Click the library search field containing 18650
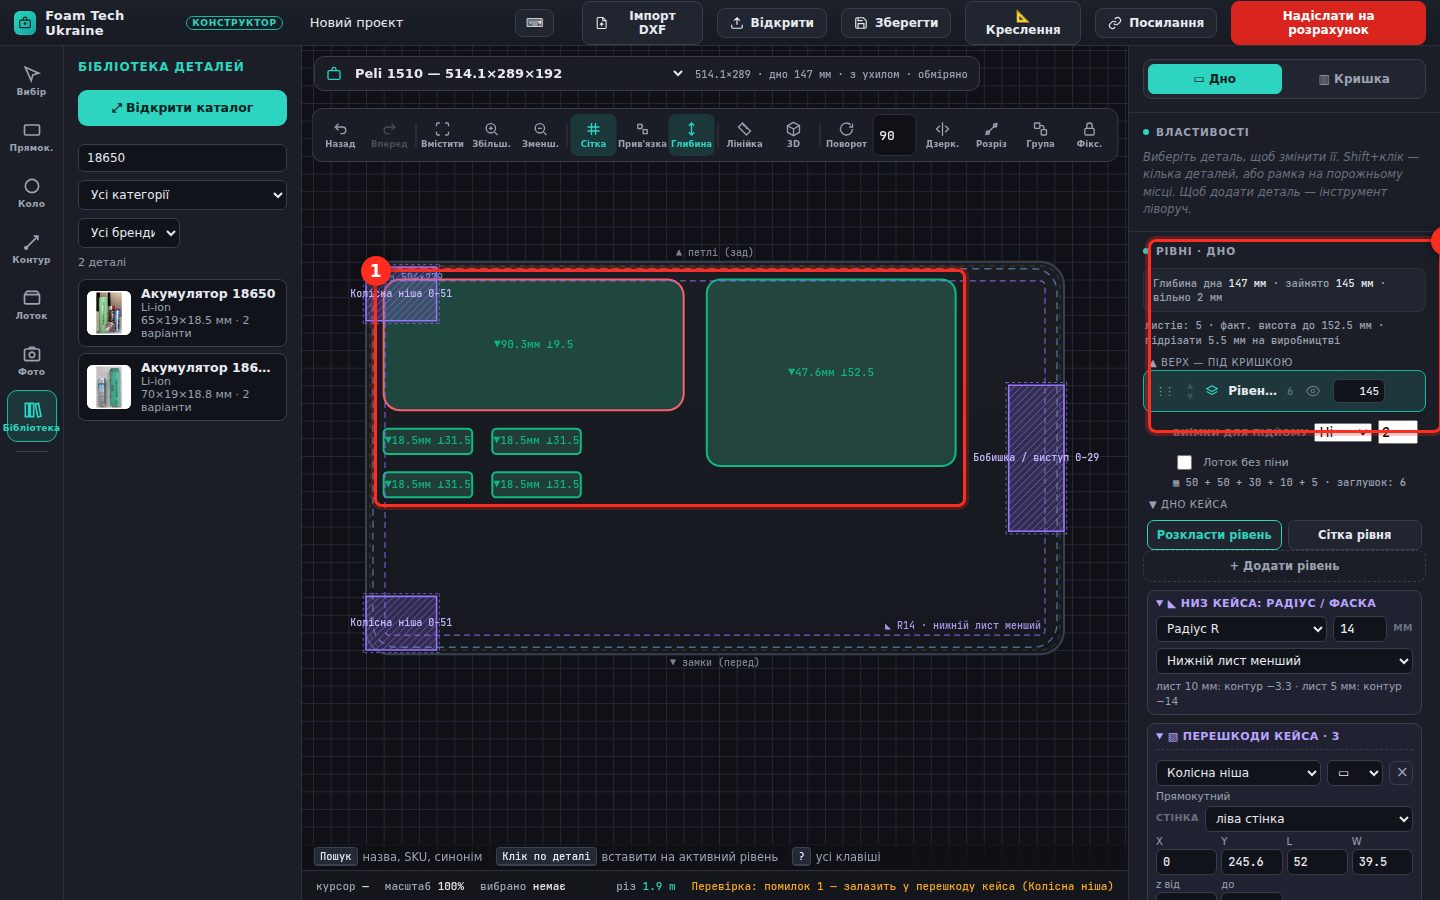 click(182, 158)
